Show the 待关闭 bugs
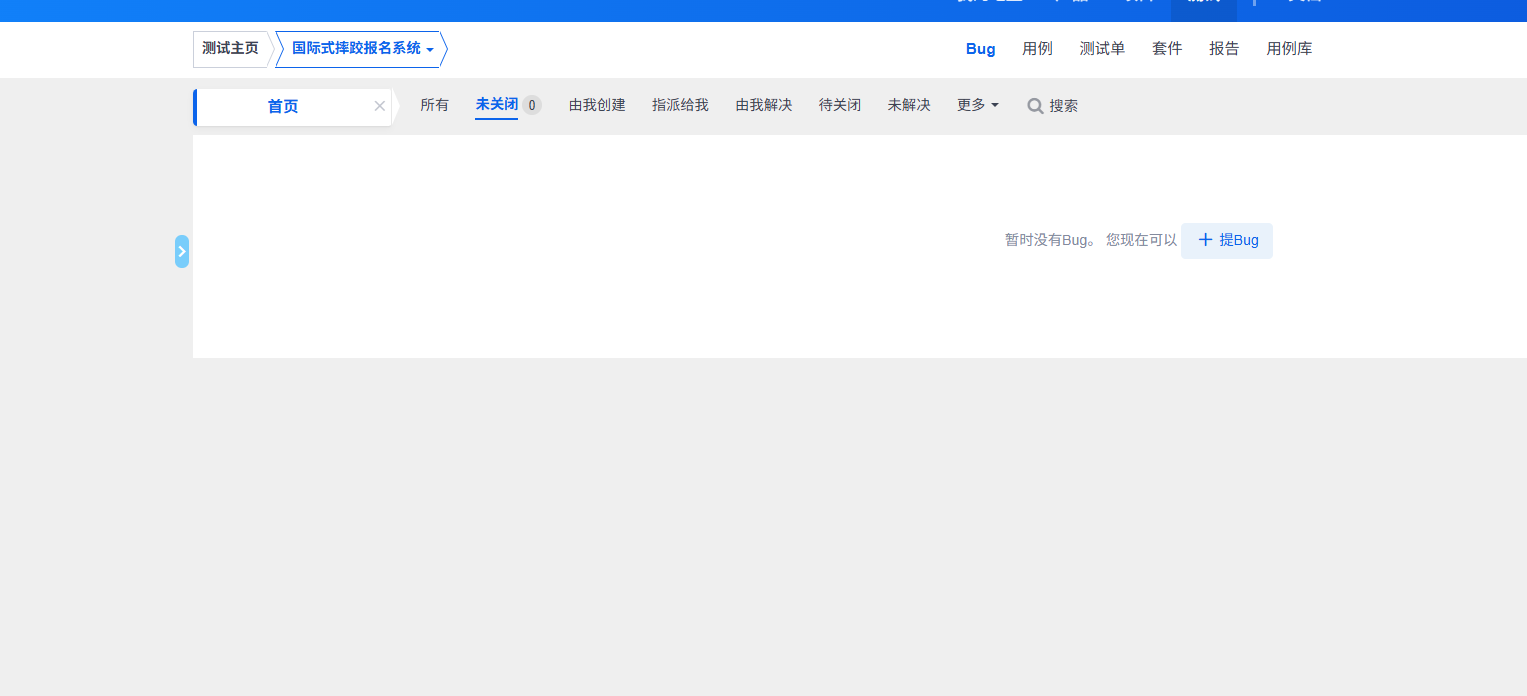The image size is (1527, 696). click(x=840, y=105)
